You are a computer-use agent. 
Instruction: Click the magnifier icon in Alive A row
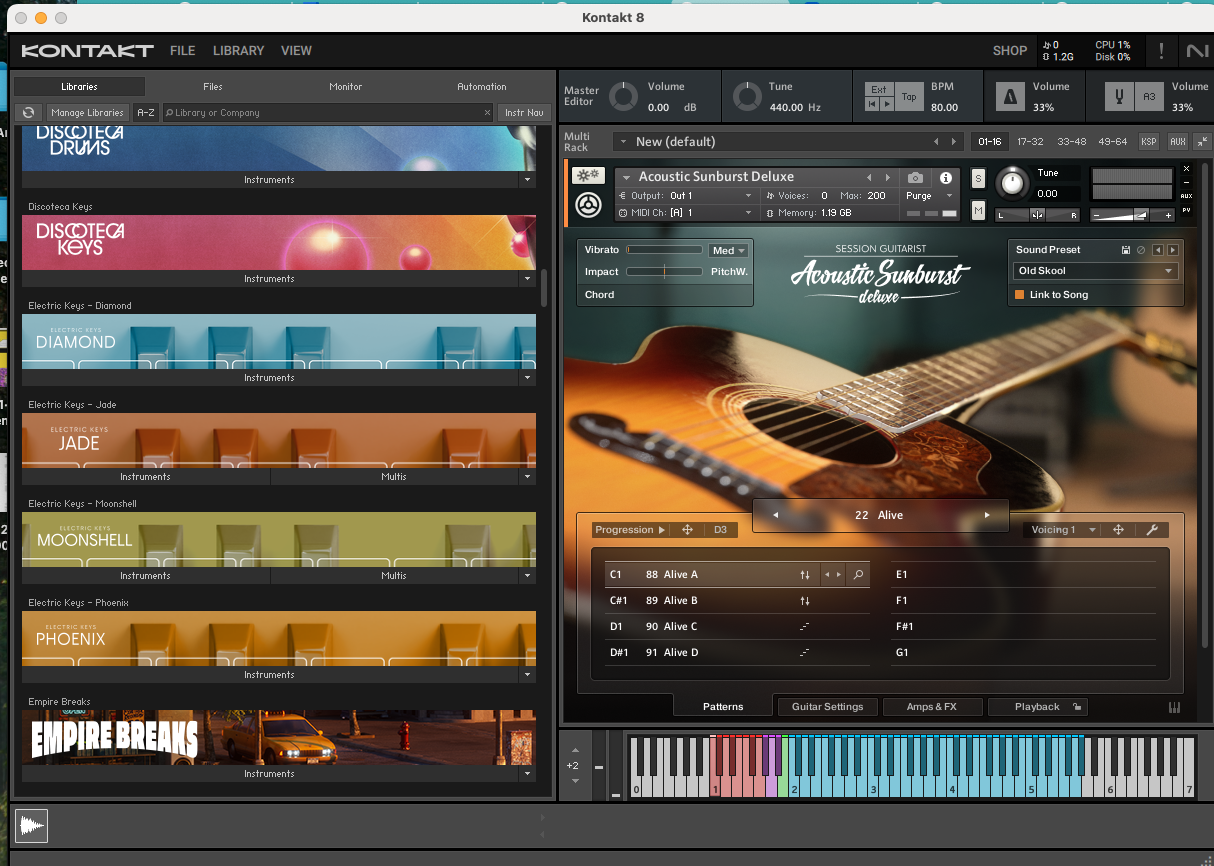point(858,575)
